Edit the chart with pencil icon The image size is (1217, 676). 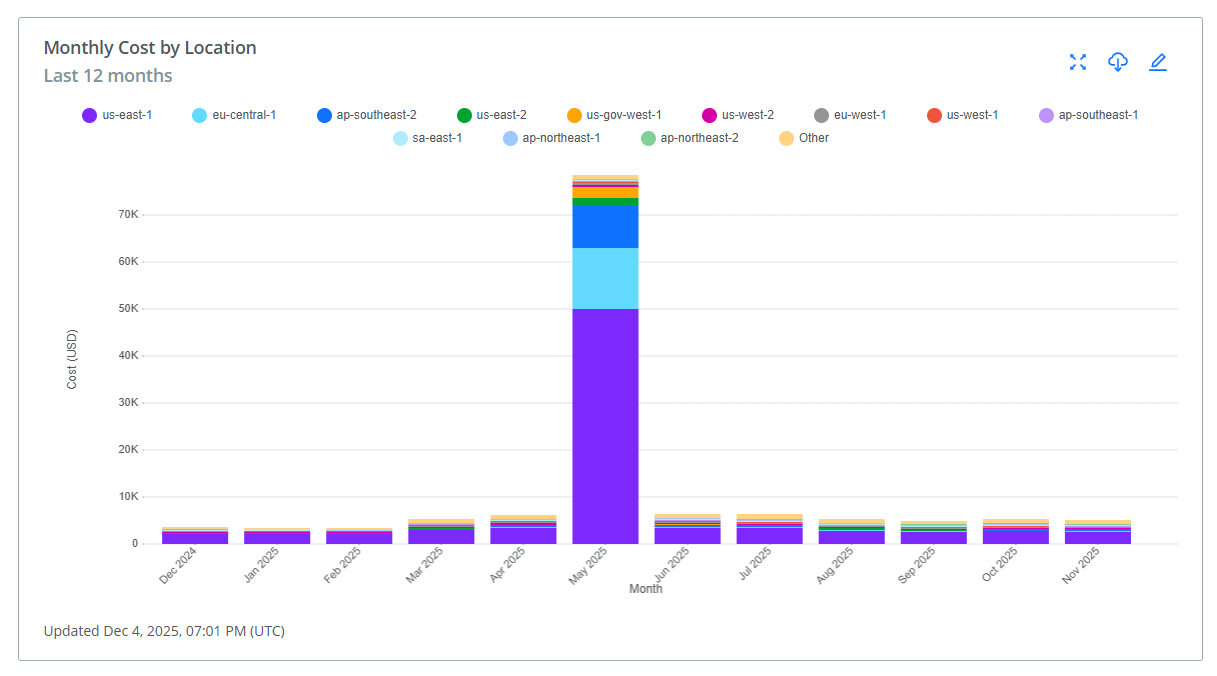click(1157, 62)
